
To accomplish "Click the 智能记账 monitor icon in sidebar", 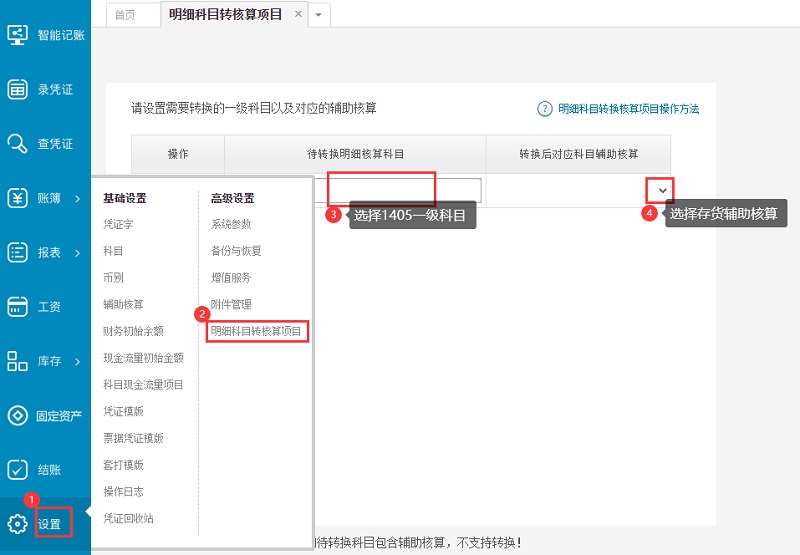I will click(x=18, y=34).
